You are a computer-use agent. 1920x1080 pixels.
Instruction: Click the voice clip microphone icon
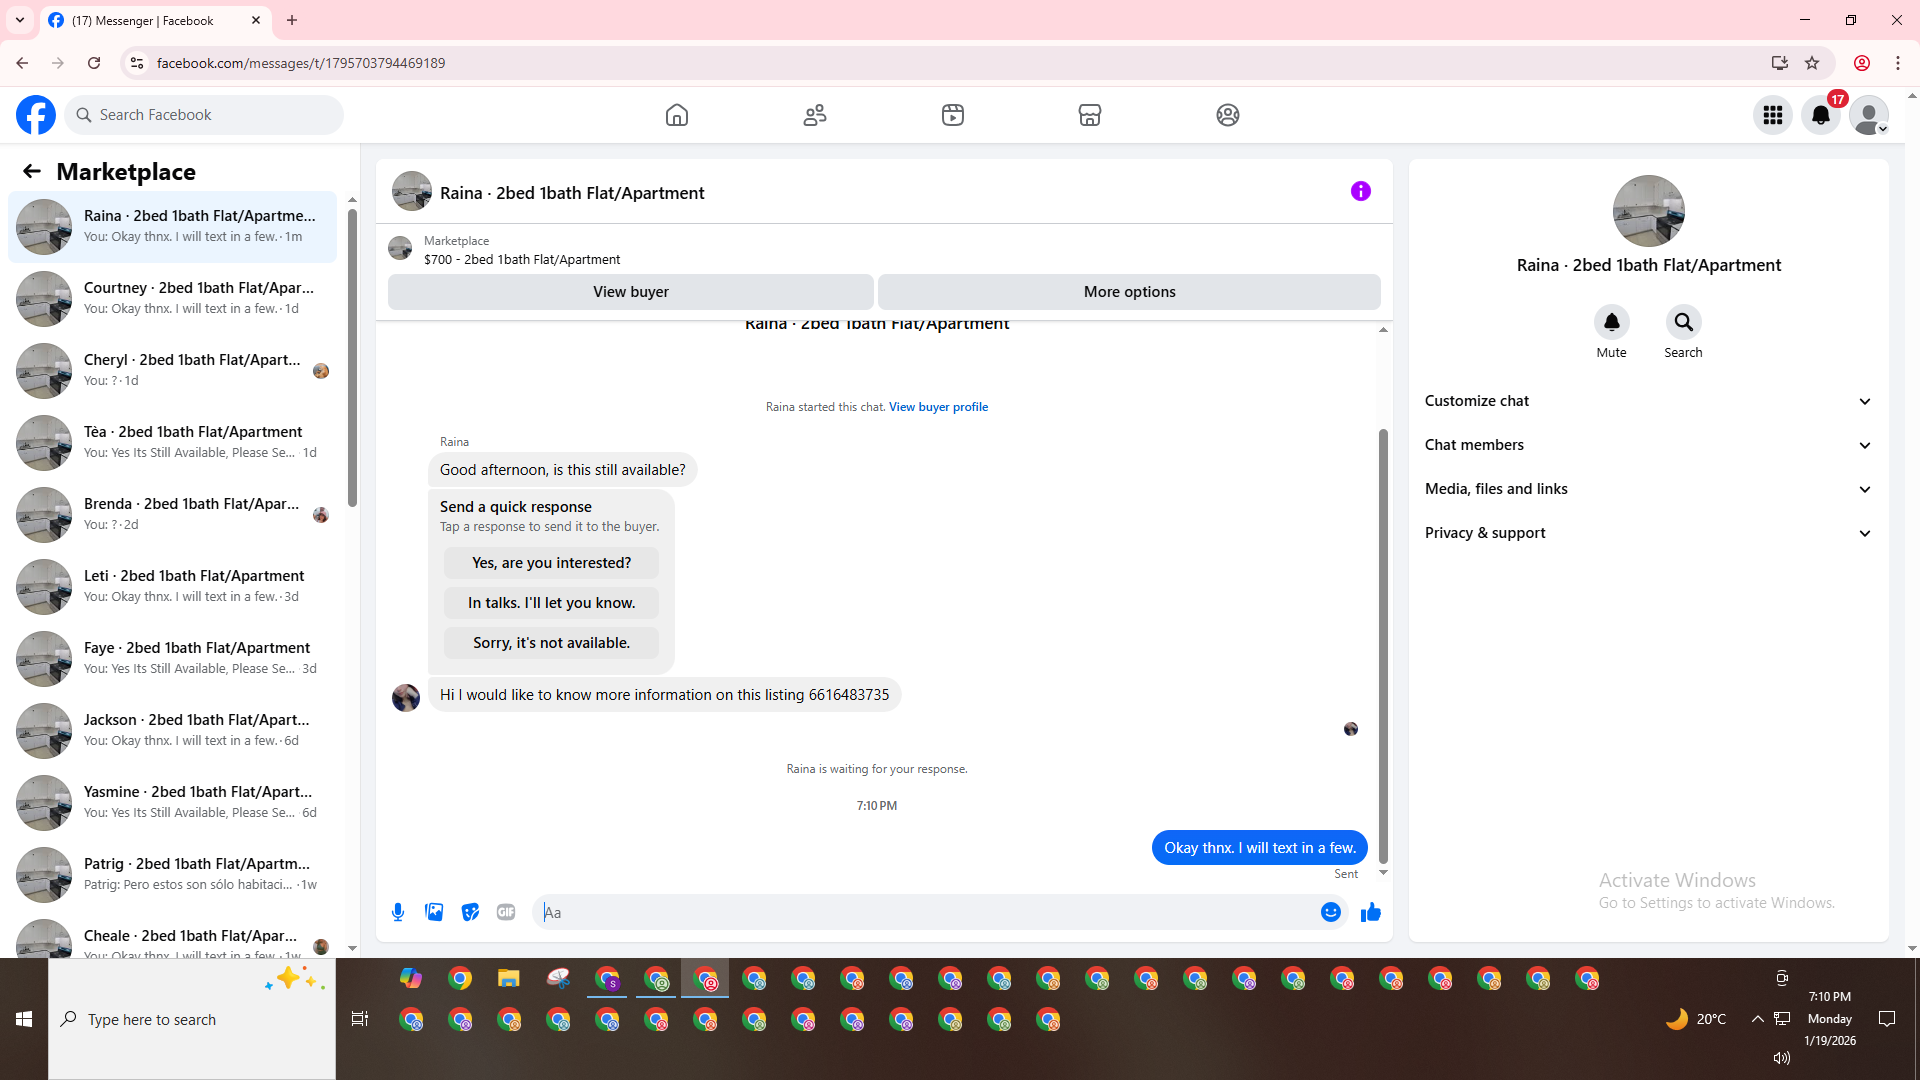click(x=398, y=912)
